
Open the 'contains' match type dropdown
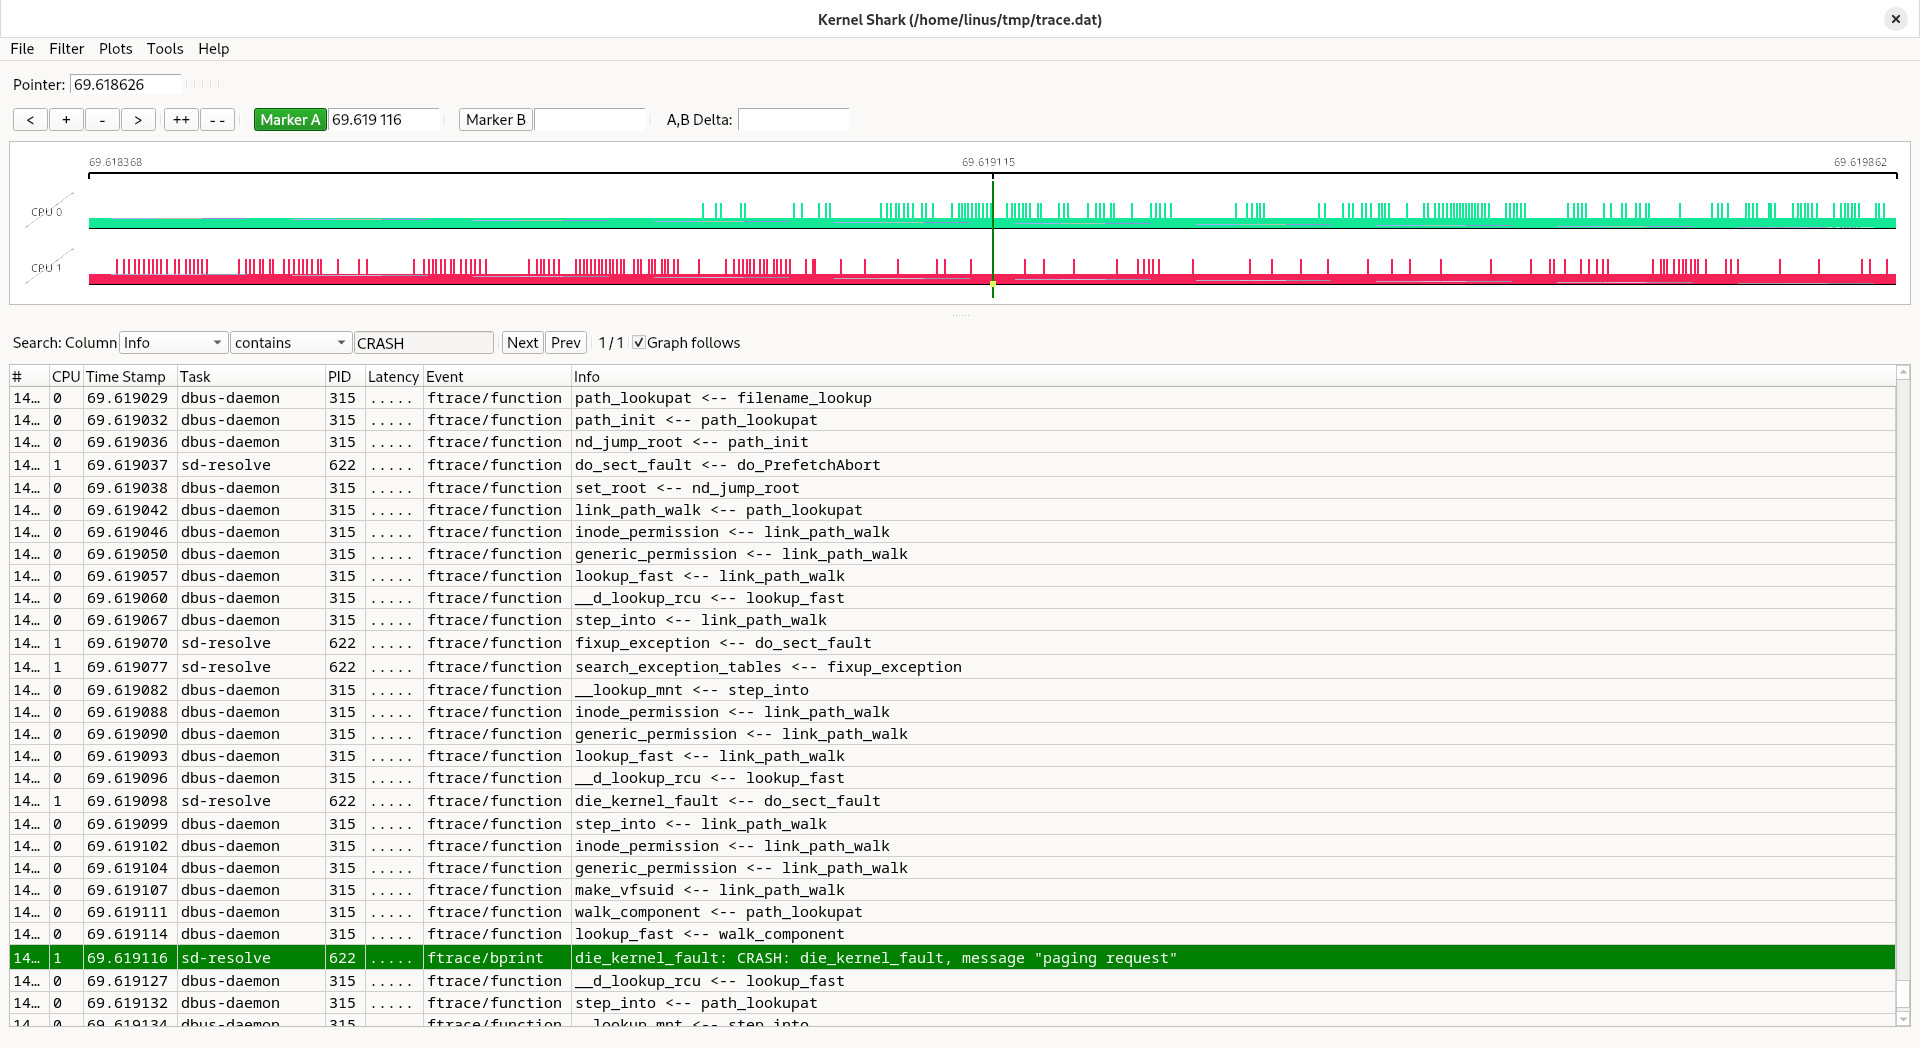point(291,343)
